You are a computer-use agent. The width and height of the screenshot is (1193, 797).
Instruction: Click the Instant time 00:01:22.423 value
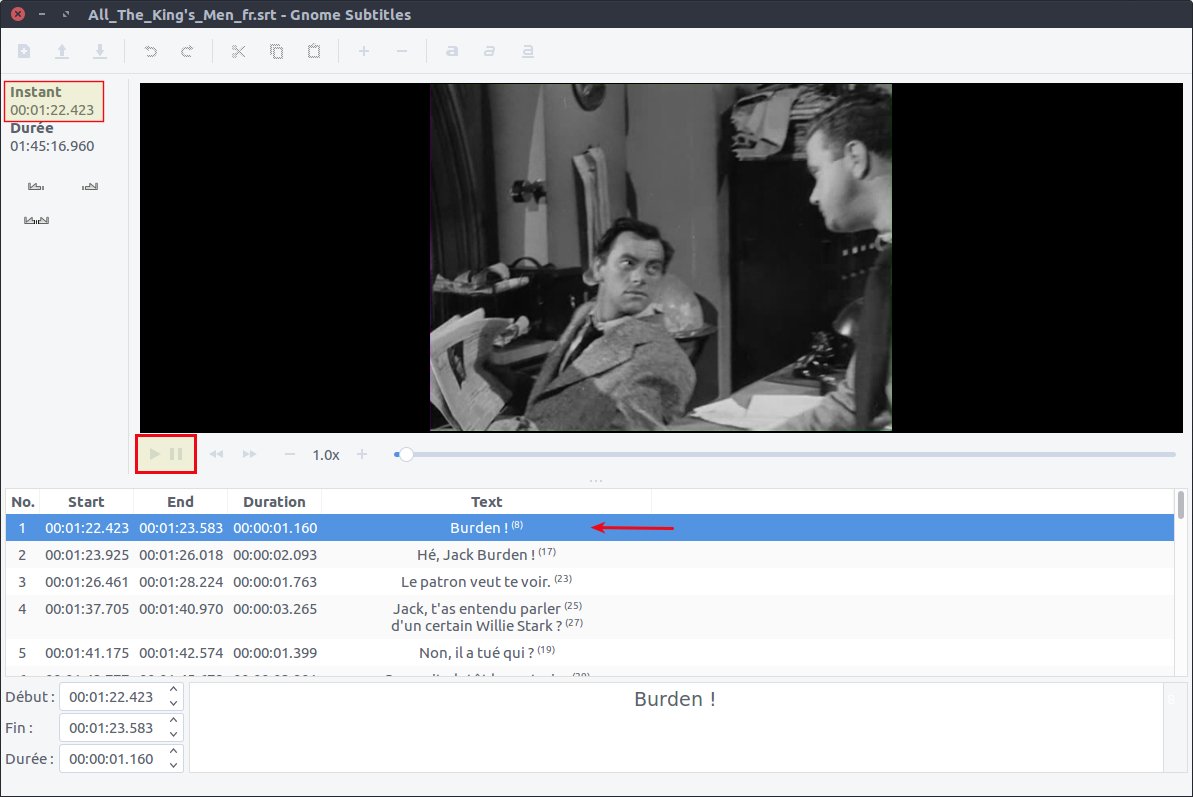click(52, 110)
